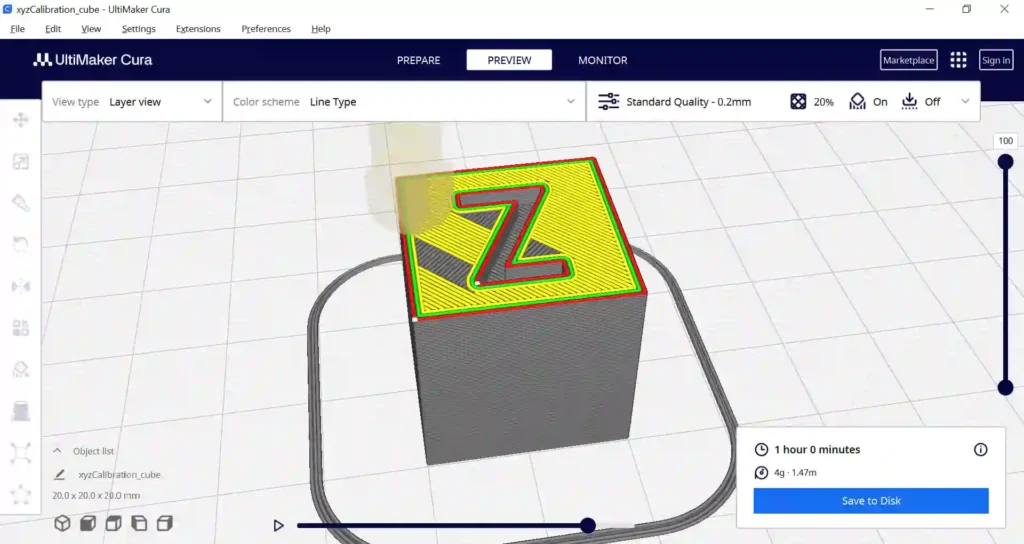Toggle support setting showing On
Screen dimensions: 1024x544
click(868, 102)
